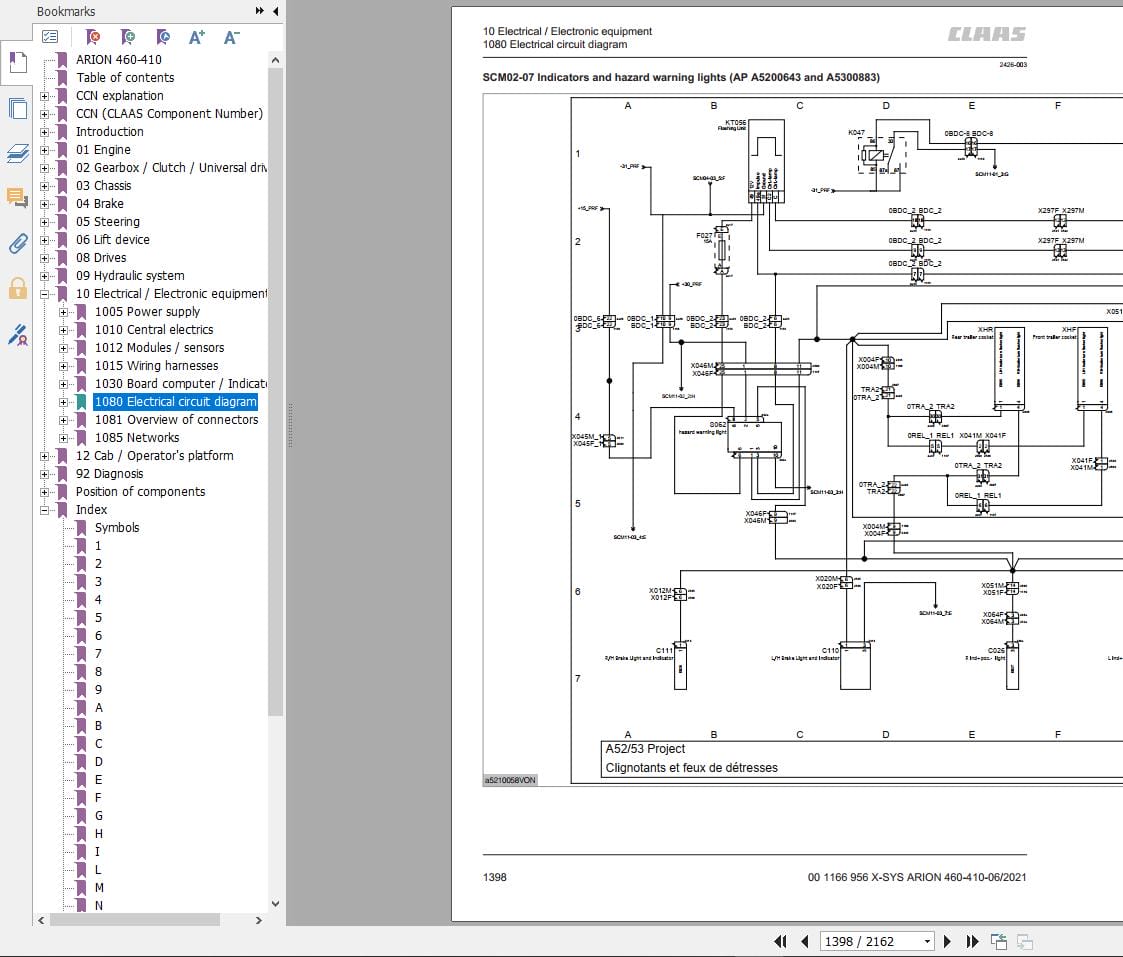Open the Bookmarks sidebar panel icon
Viewport: 1123px width, 957px height.
(17, 62)
